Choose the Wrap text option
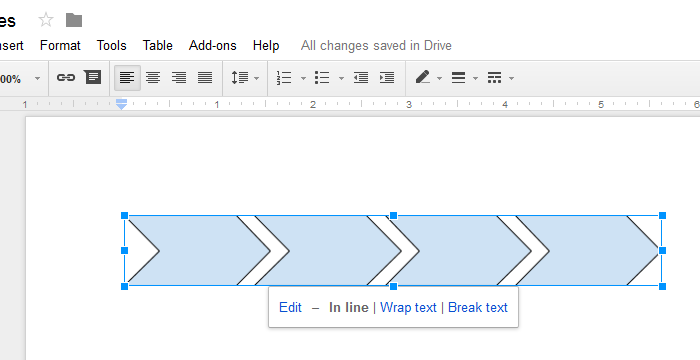Screen dimensions: 700x360 click(408, 307)
